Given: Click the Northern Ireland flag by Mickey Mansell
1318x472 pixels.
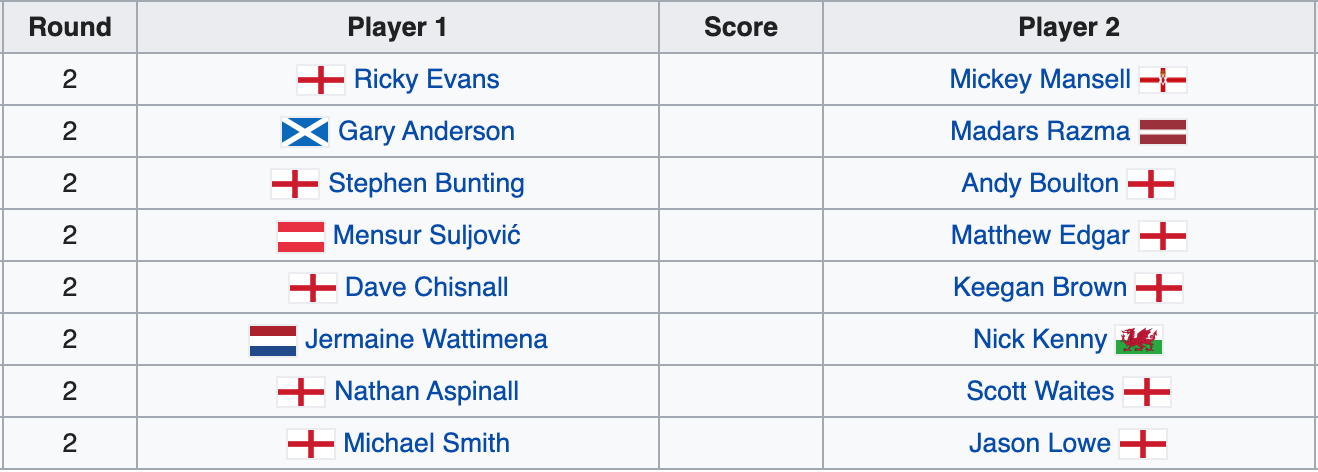Looking at the screenshot, I should click(1163, 80).
